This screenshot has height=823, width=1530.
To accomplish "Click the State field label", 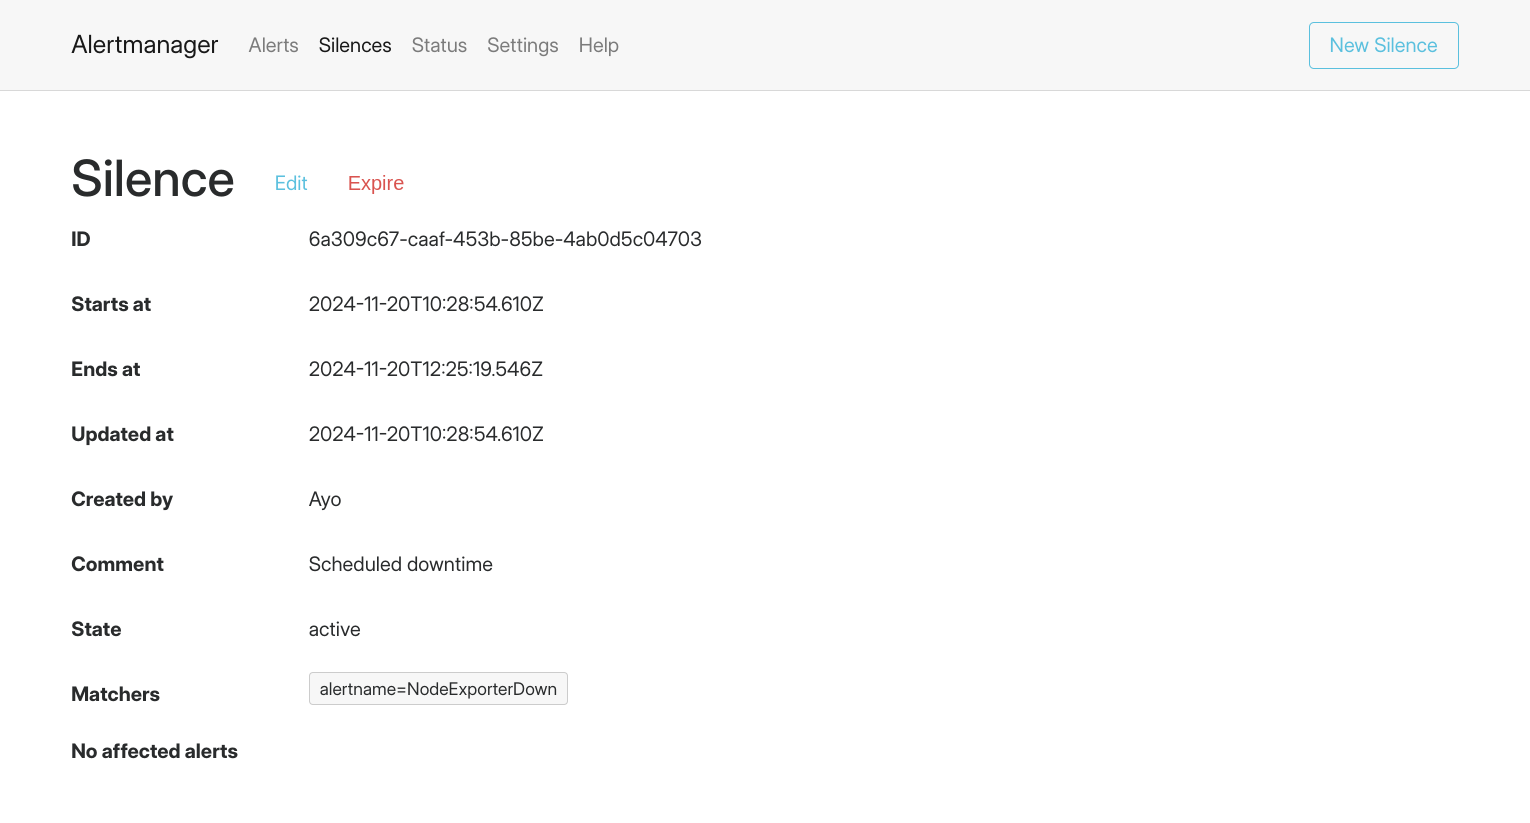I will (x=96, y=629).
